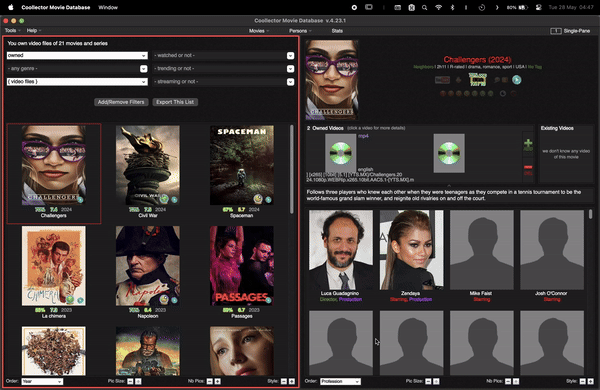This screenshot has width=600, height=390.
Task: Toggle Single-Pane view mode
Action: pyautogui.click(x=570, y=31)
